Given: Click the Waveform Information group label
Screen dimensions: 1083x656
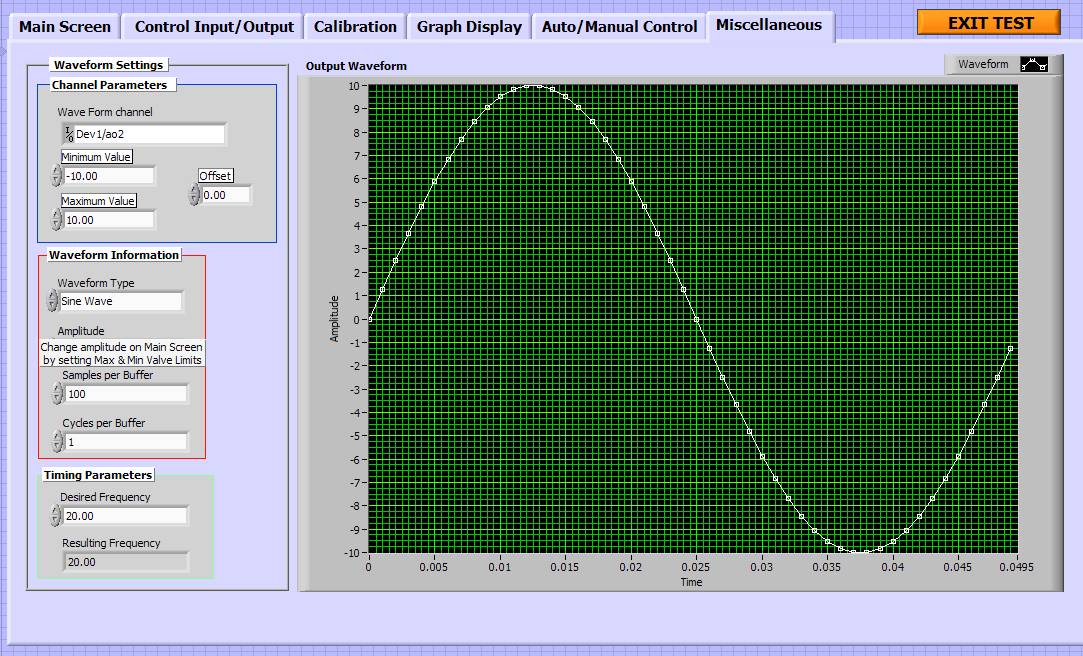Looking at the screenshot, I should click(114, 255).
